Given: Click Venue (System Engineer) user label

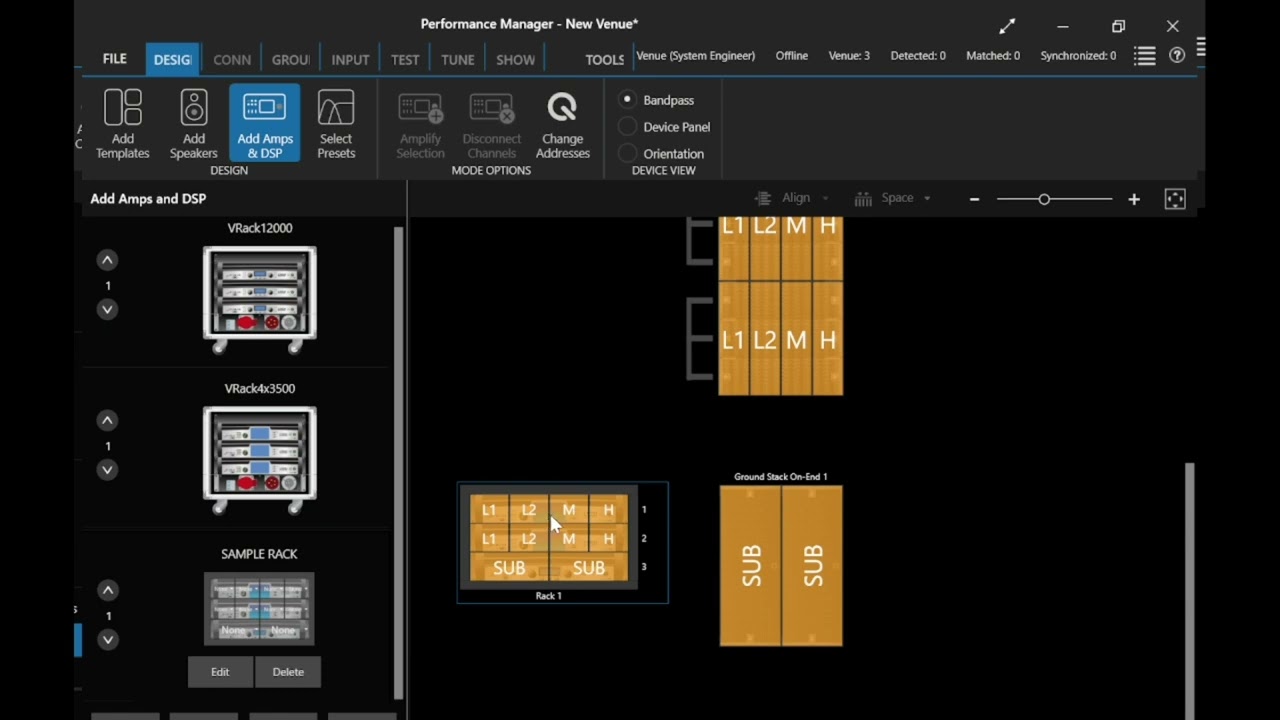Looking at the screenshot, I should click(696, 56).
